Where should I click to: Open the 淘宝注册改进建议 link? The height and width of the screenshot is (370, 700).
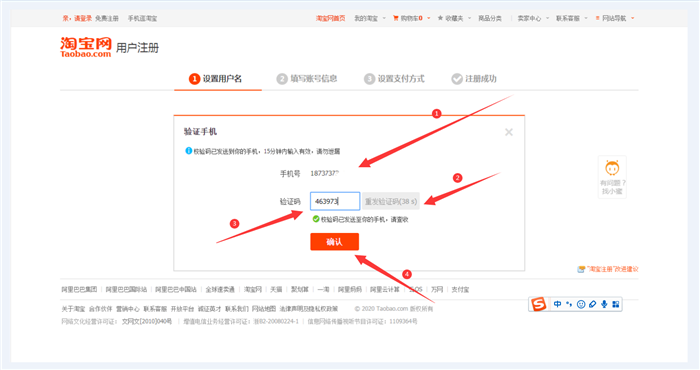(x=612, y=269)
